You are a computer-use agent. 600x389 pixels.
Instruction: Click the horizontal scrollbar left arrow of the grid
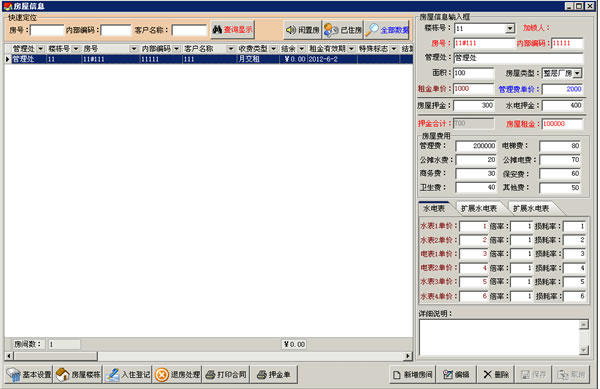pos(9,356)
